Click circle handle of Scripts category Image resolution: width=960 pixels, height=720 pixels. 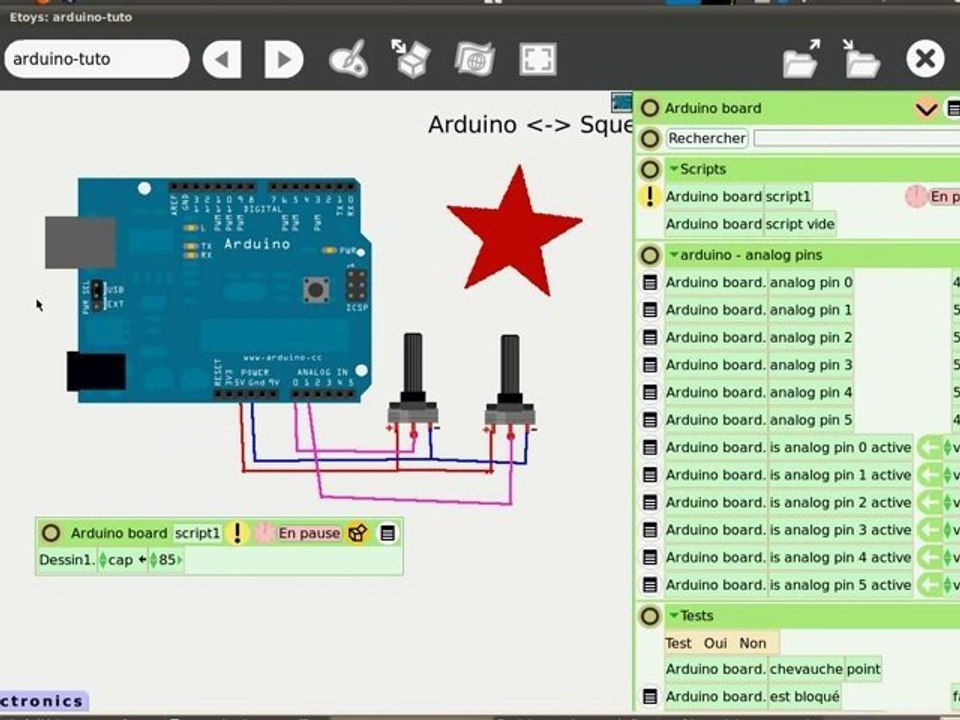coord(650,169)
